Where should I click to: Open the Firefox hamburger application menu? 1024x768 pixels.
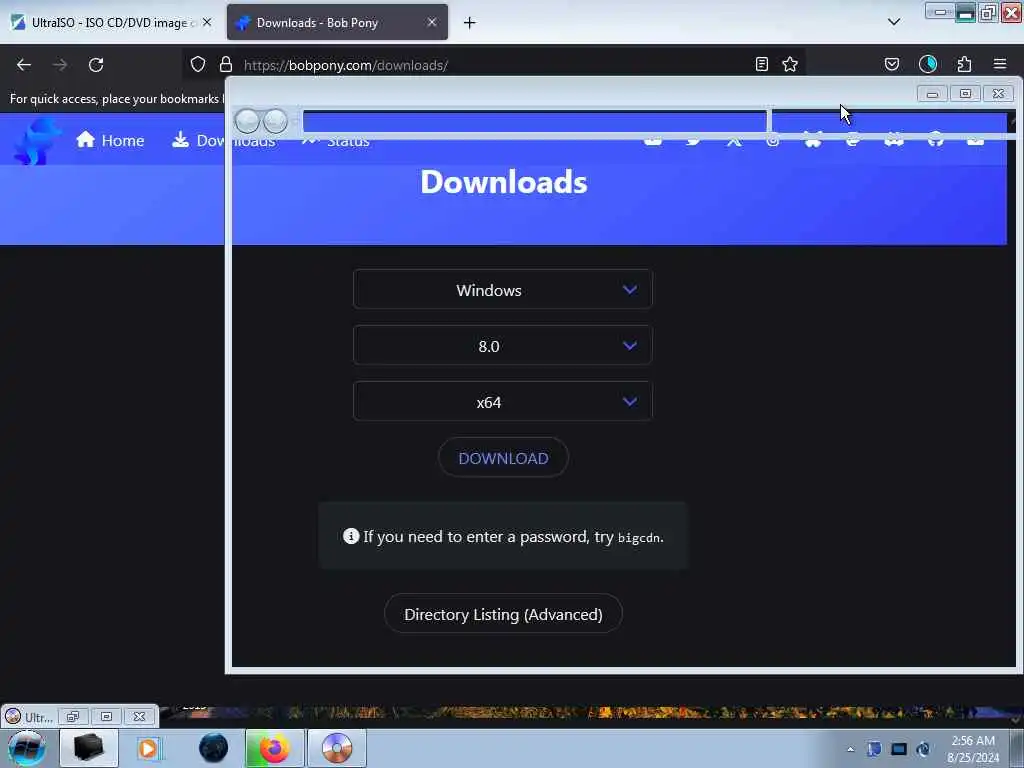point(1000,64)
